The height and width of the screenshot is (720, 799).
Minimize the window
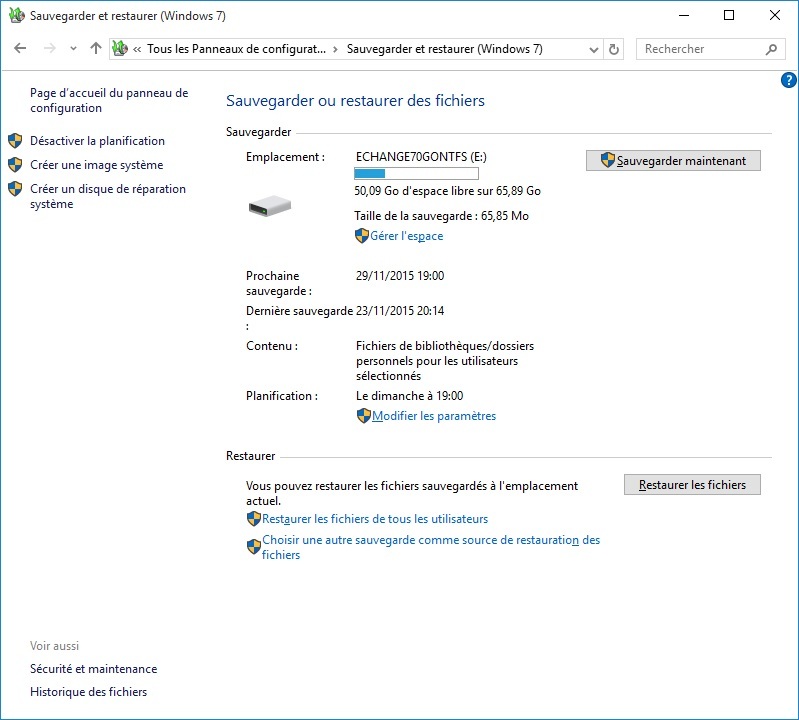(684, 15)
